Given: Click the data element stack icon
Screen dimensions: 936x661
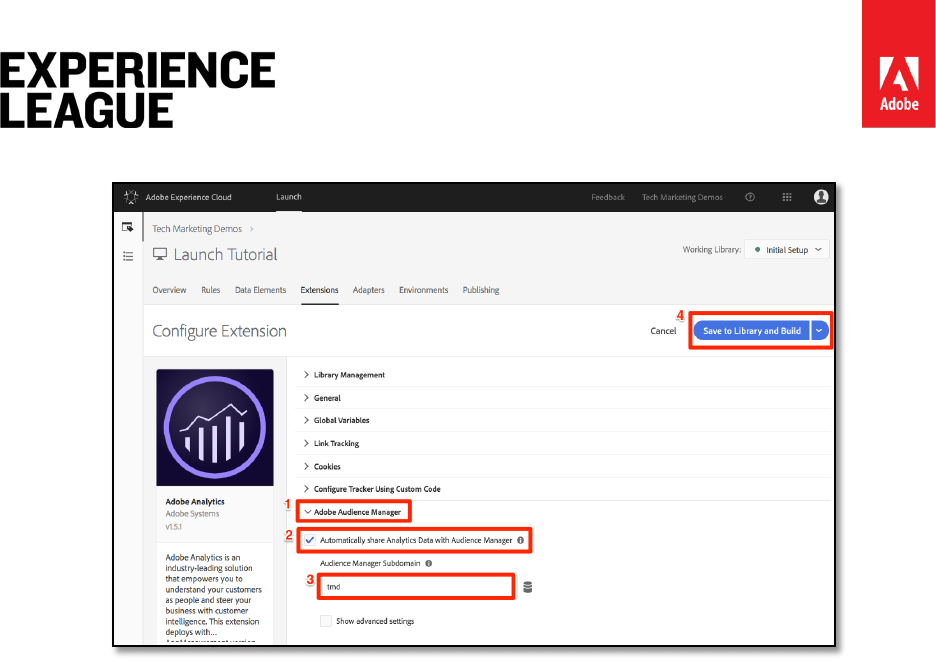Looking at the screenshot, I should pos(528,587).
